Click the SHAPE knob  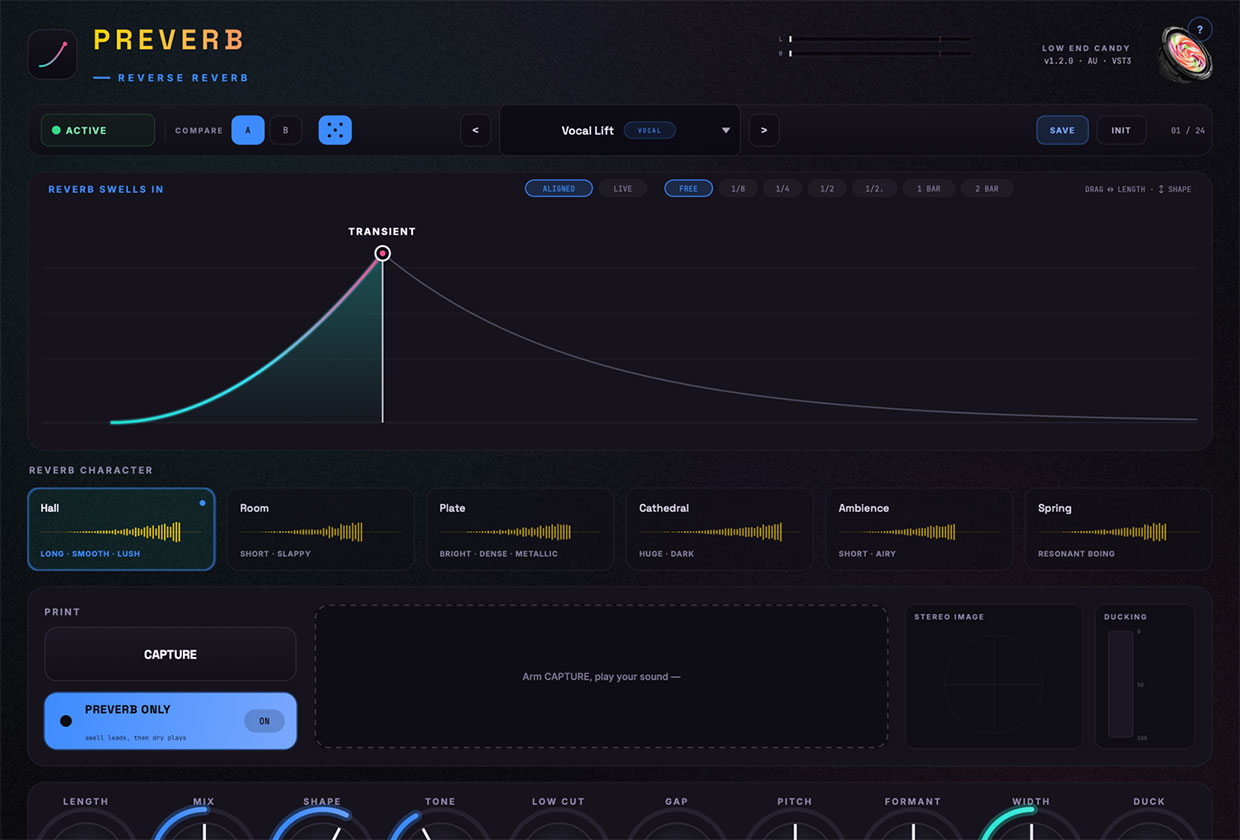coord(322,825)
